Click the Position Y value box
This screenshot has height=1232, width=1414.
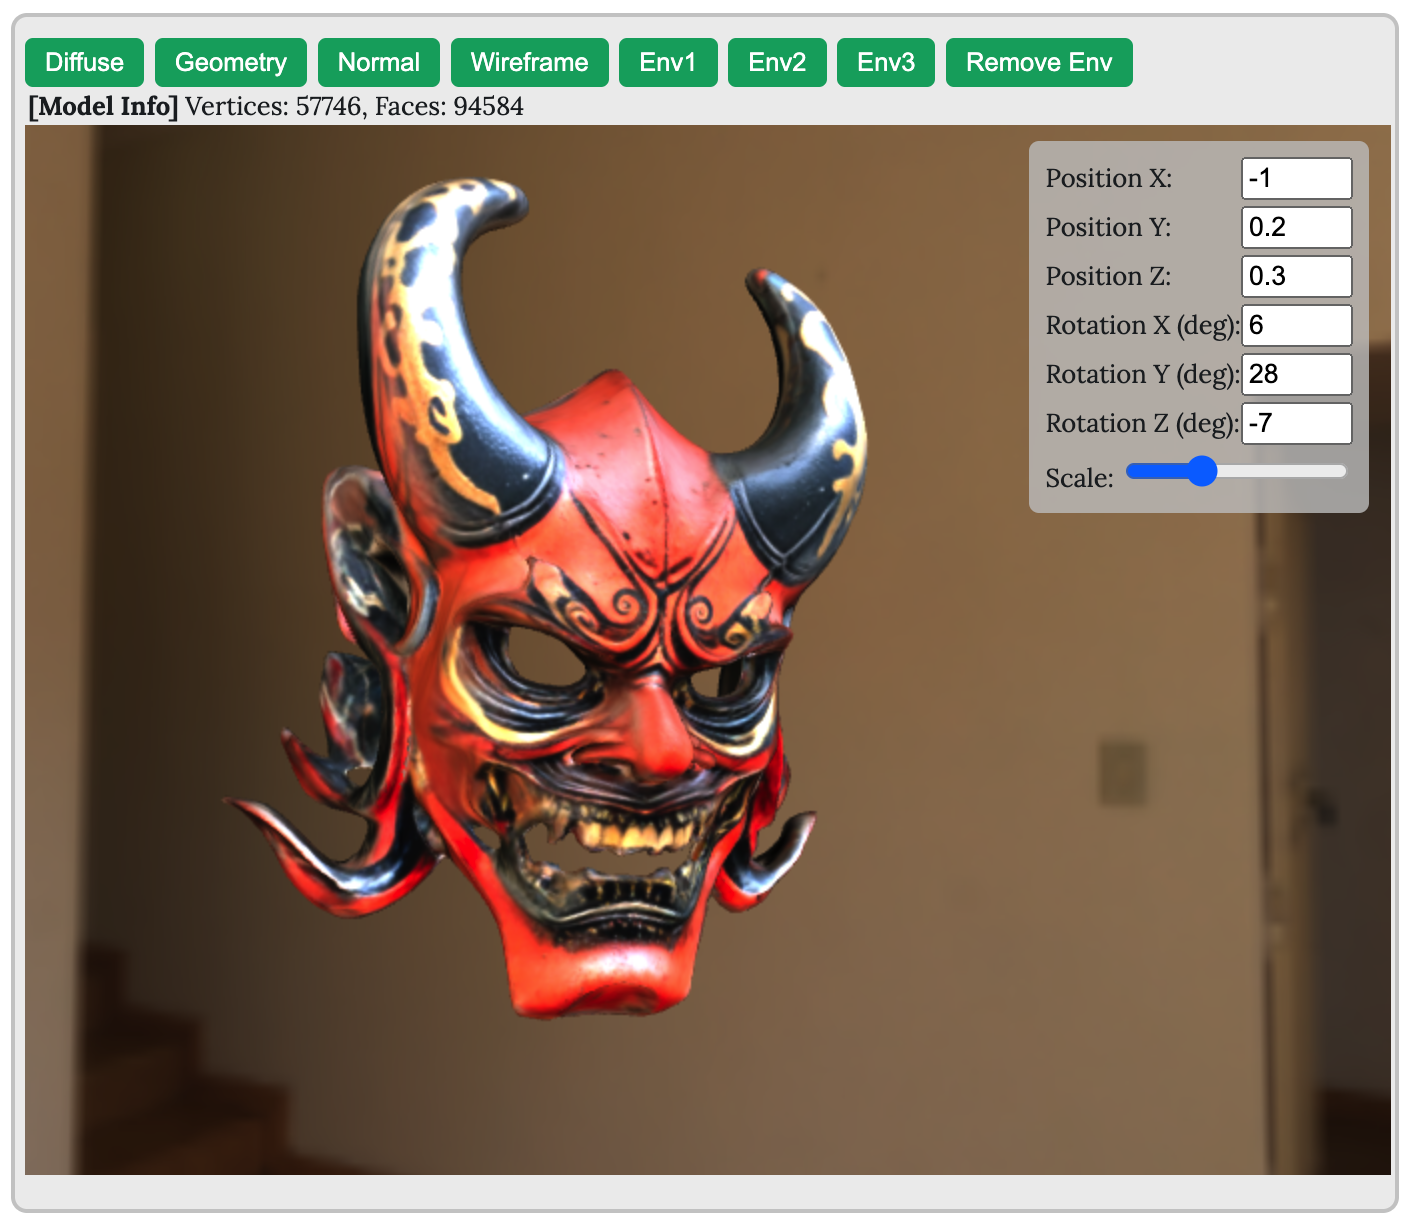(1296, 227)
